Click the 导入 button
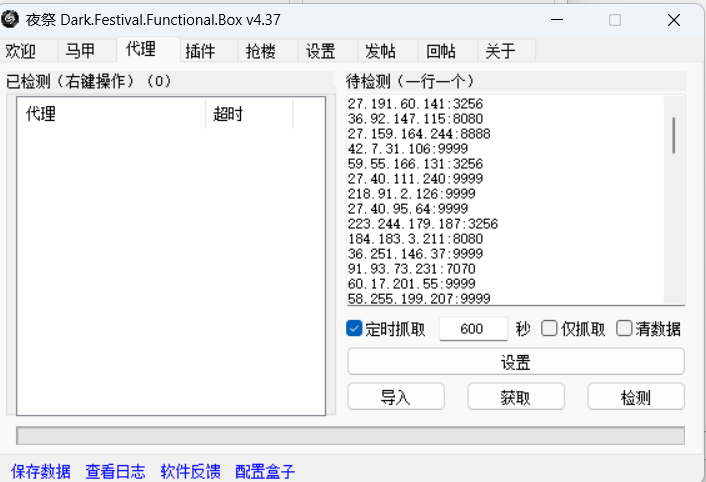This screenshot has height=482, width=706. tap(396, 397)
